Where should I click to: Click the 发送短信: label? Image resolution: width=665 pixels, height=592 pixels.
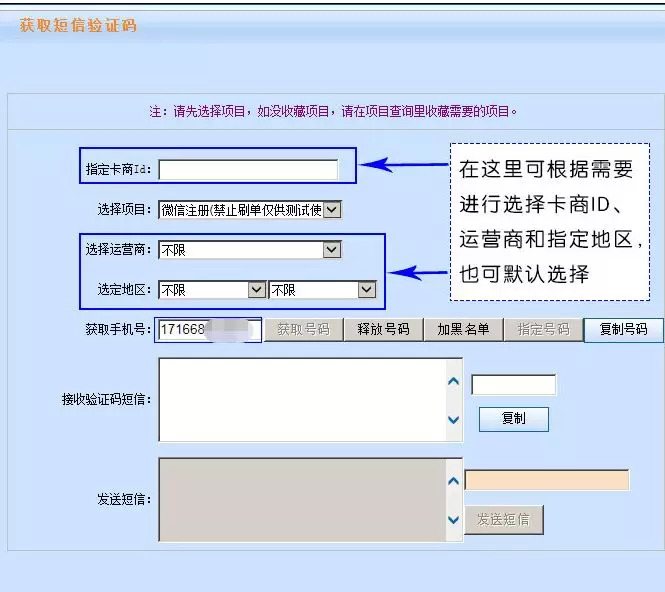124,500
